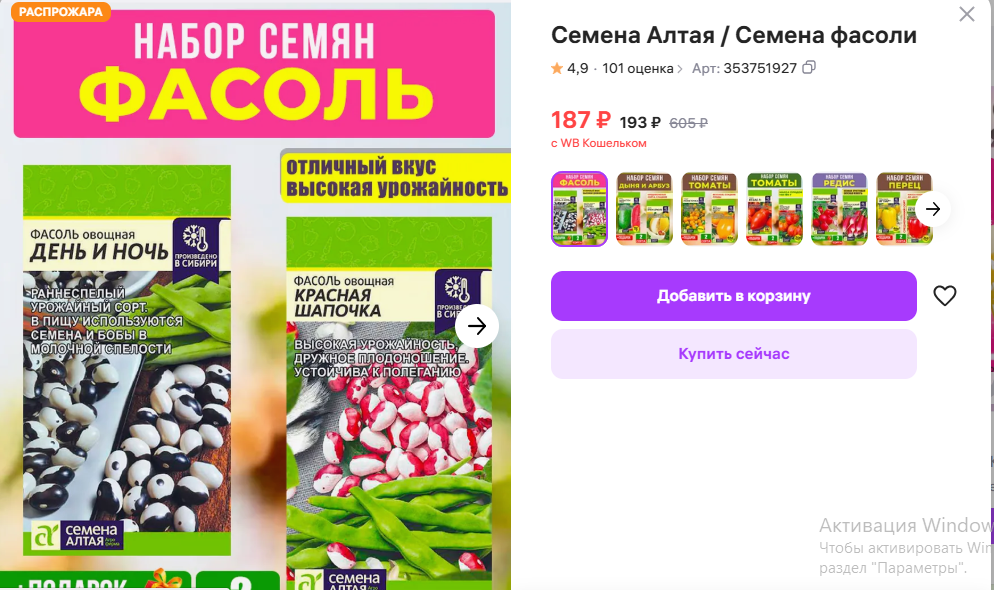The width and height of the screenshot is (994, 590).
Task: Copy the article number with copy icon
Action: [809, 67]
